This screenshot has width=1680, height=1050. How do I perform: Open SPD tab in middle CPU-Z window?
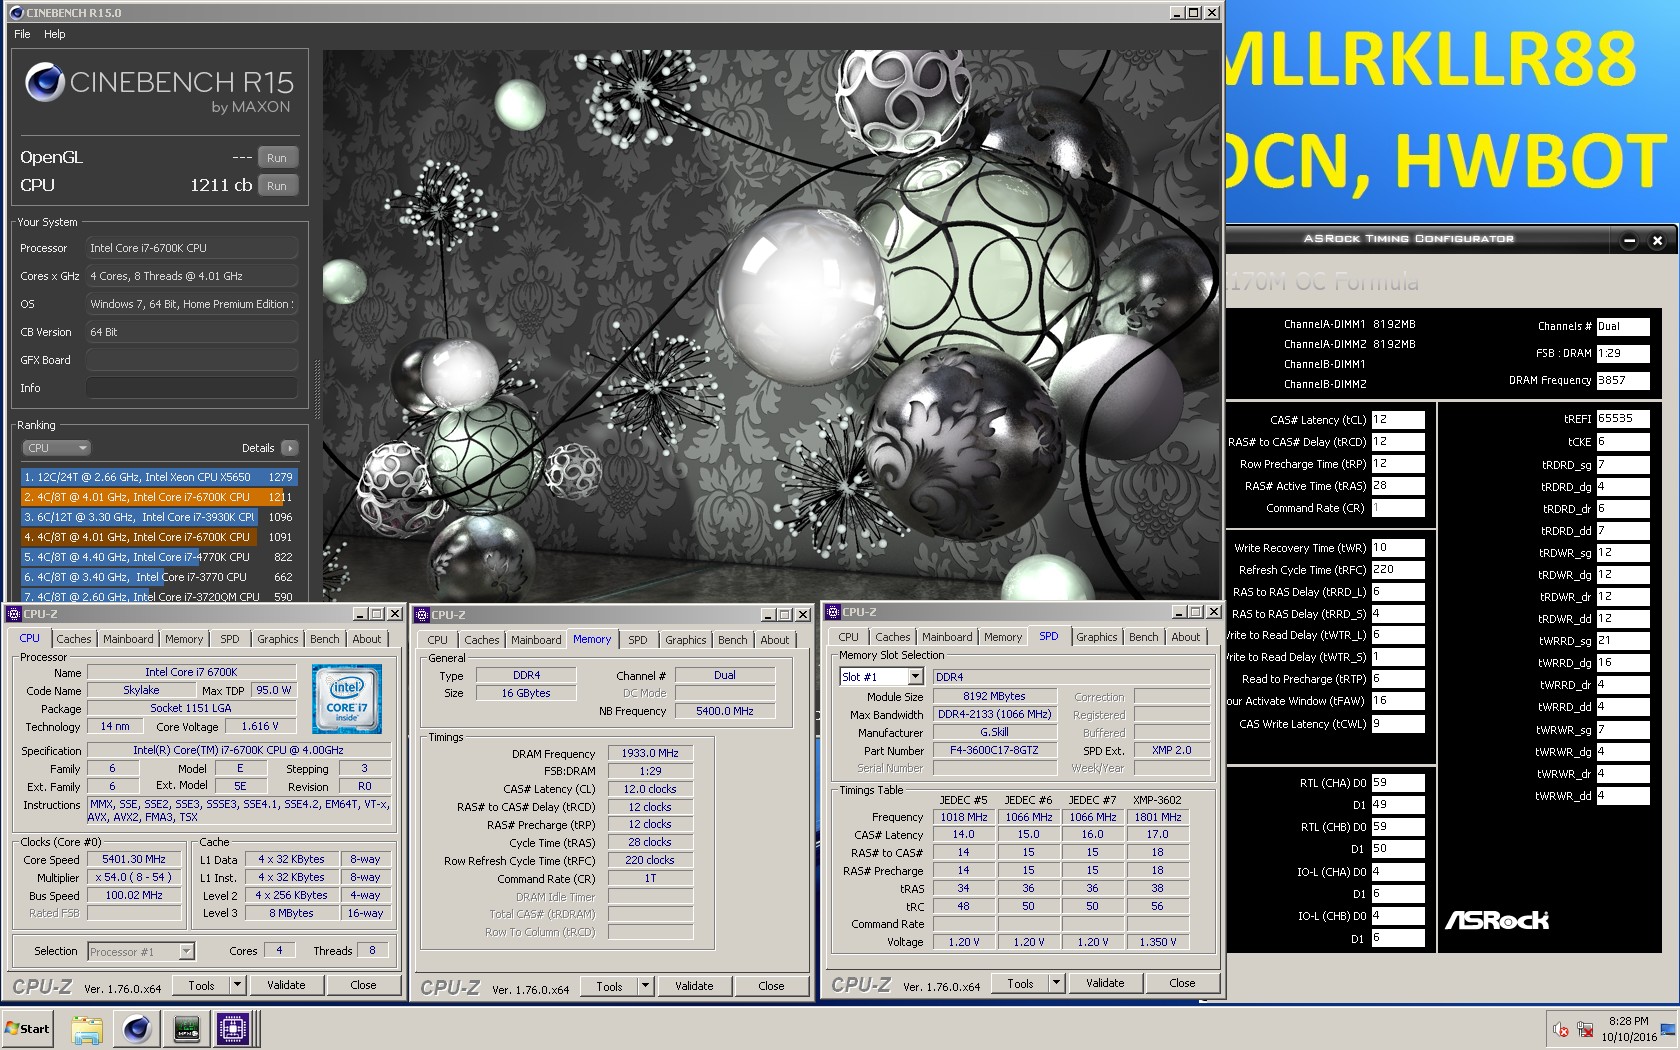[x=638, y=640]
